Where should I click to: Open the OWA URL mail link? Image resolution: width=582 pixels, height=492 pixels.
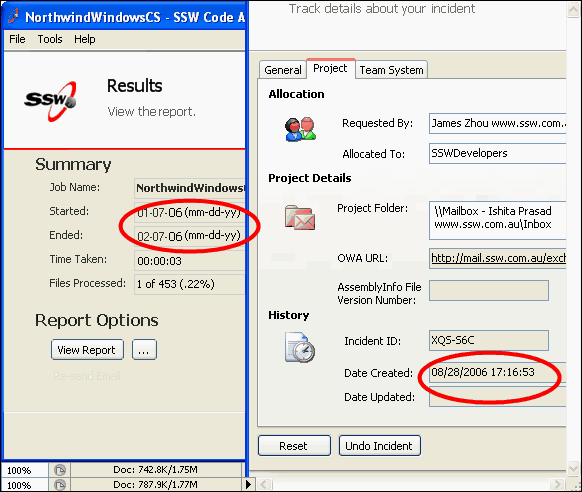tap(498, 258)
